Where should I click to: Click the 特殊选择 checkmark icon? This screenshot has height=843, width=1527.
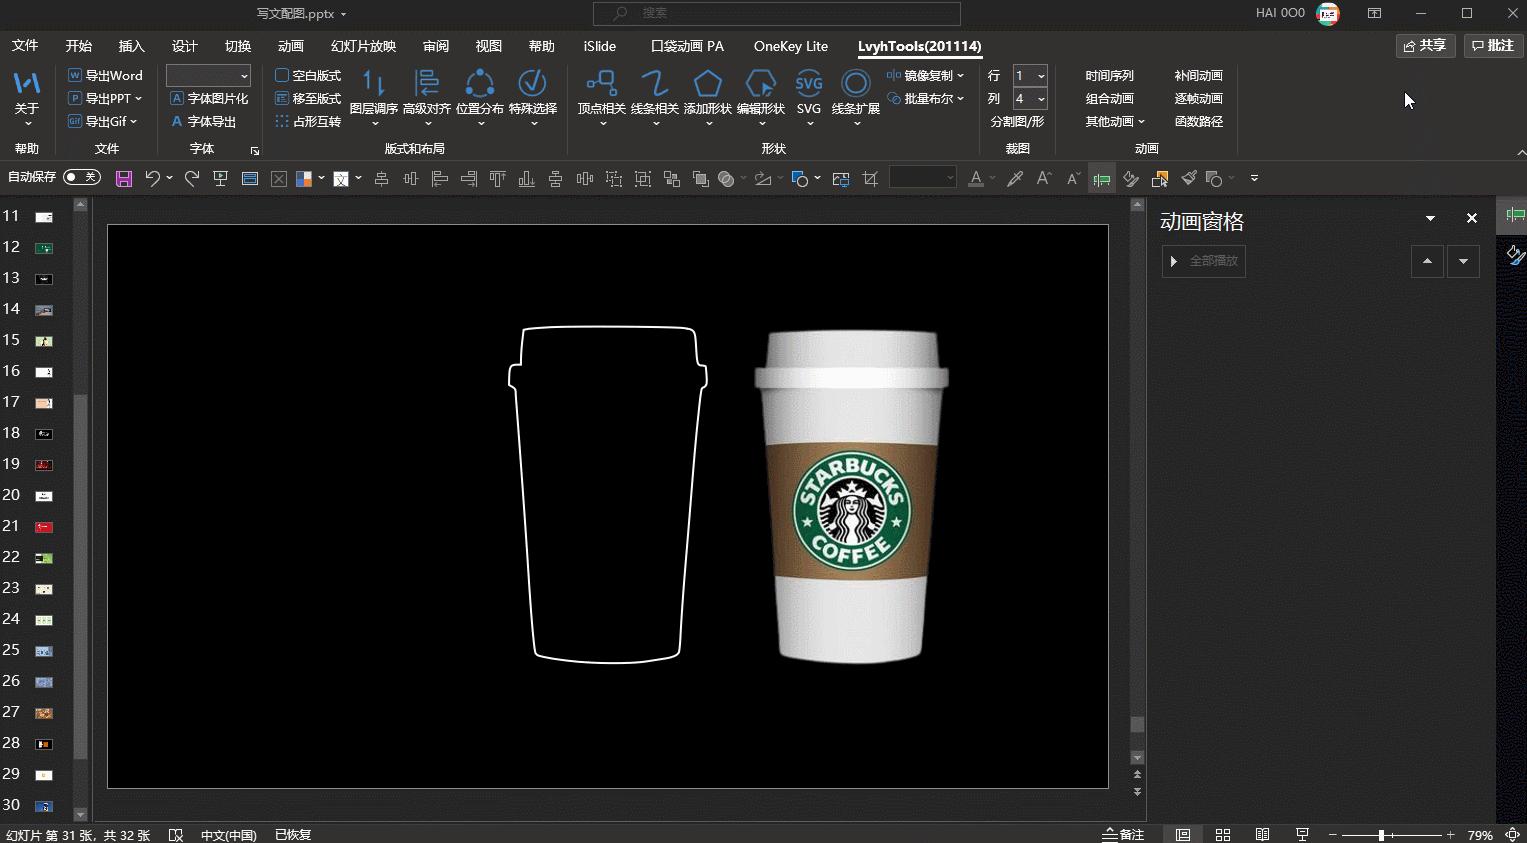(532, 84)
